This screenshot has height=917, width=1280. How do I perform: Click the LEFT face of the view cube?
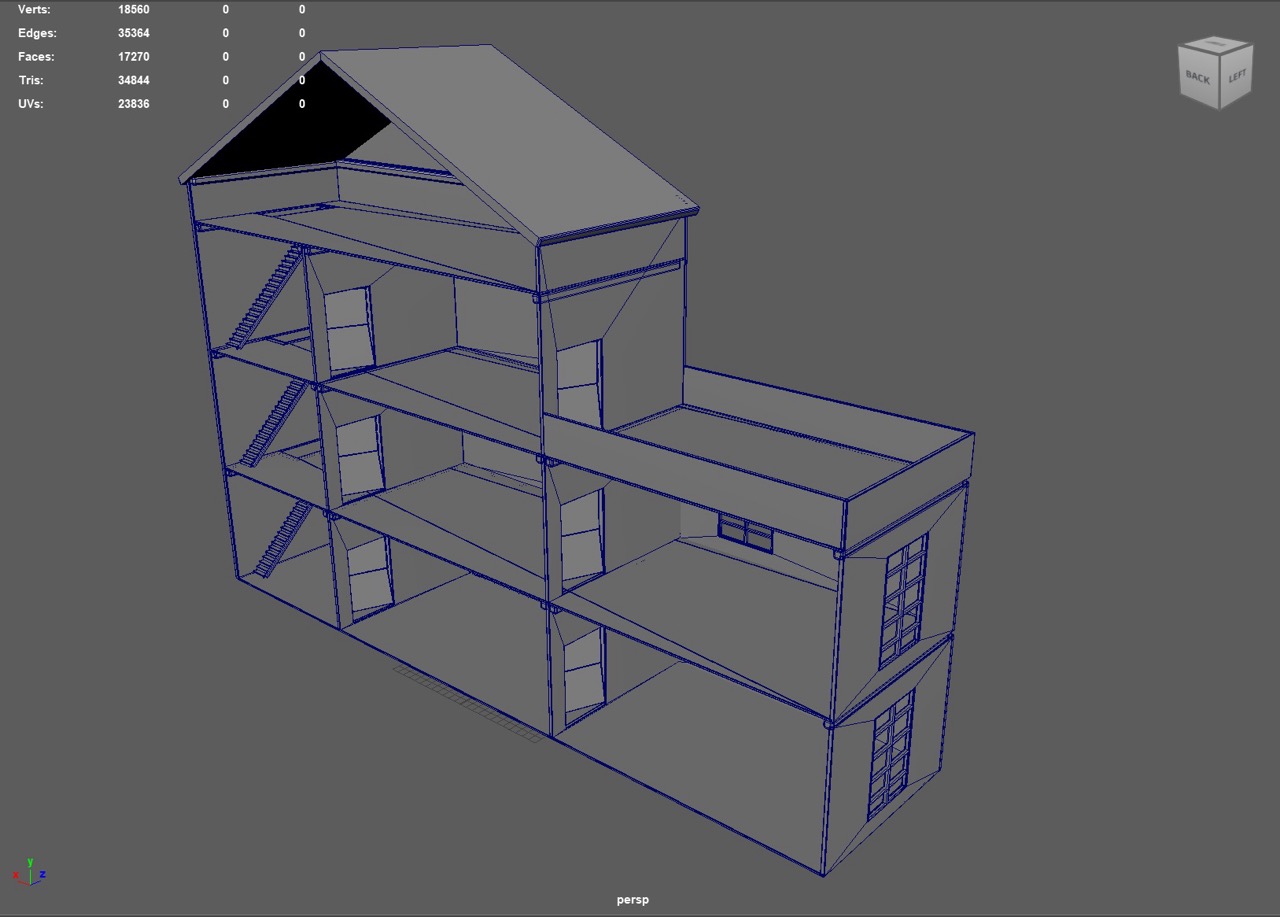(1237, 77)
